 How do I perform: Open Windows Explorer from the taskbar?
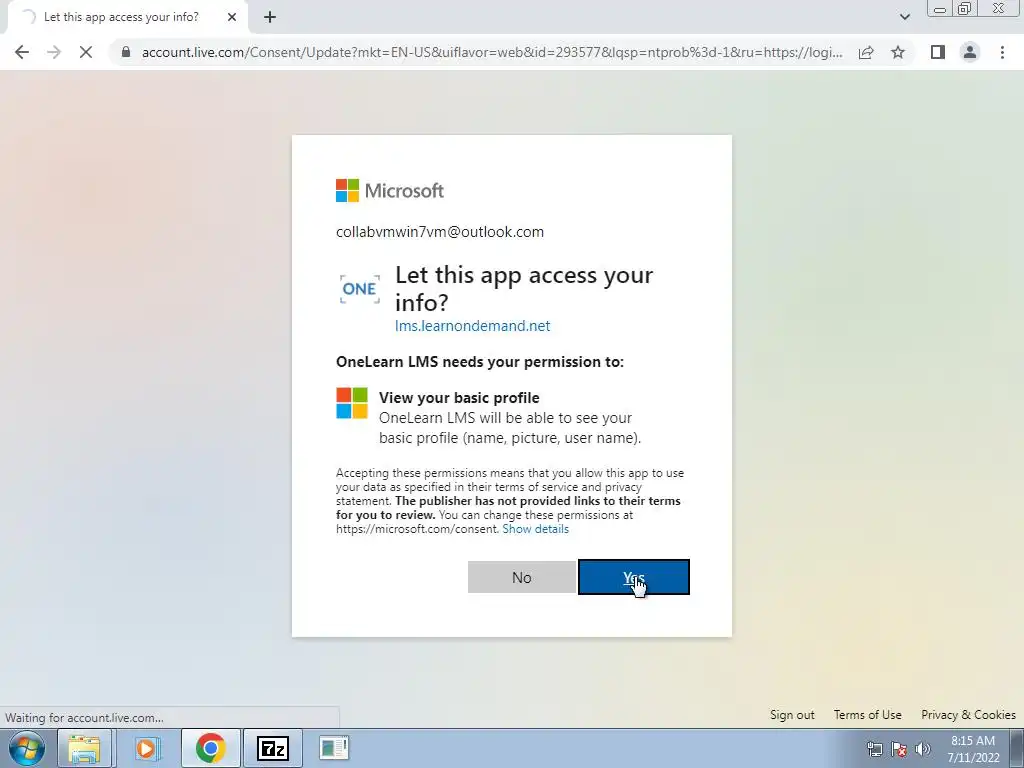[x=85, y=748]
